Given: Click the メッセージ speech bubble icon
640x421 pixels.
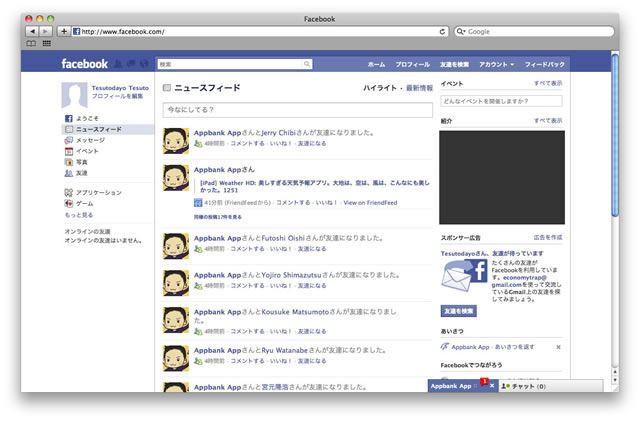Looking at the screenshot, I should [x=69, y=140].
